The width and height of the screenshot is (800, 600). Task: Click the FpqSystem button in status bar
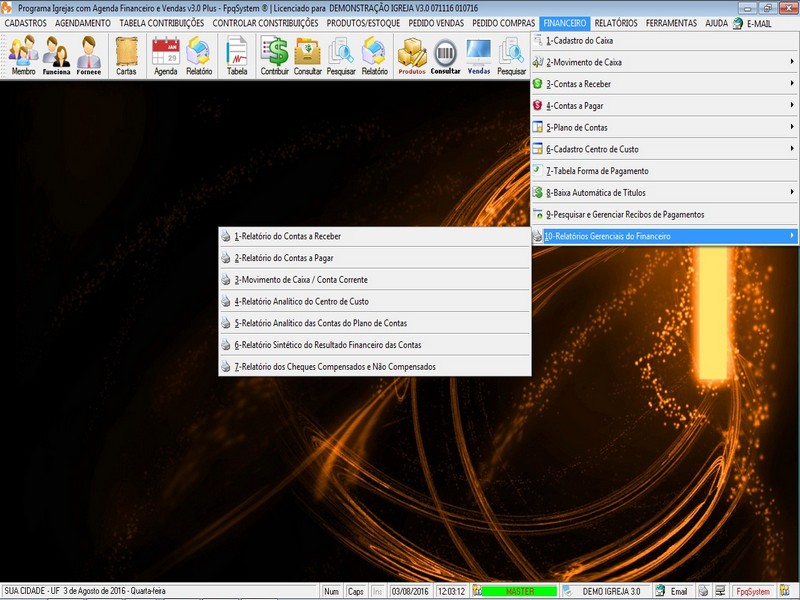(753, 591)
